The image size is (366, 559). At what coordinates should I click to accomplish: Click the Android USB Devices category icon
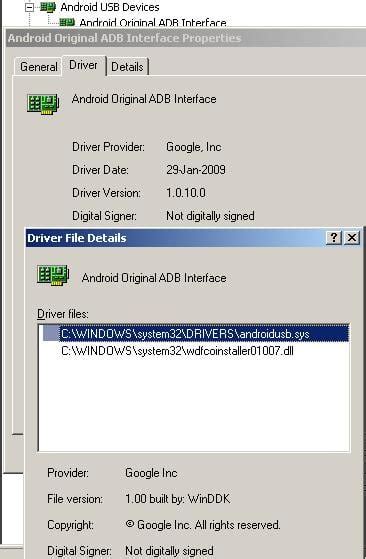coord(48,7)
